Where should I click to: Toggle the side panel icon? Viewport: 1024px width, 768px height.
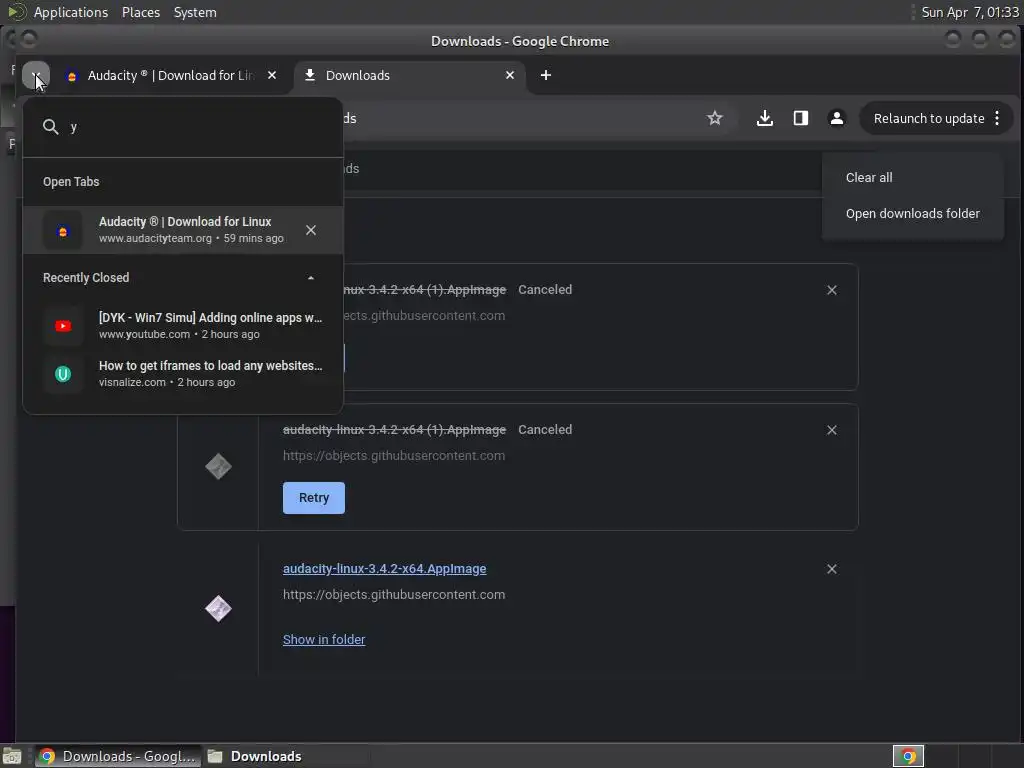tap(801, 118)
